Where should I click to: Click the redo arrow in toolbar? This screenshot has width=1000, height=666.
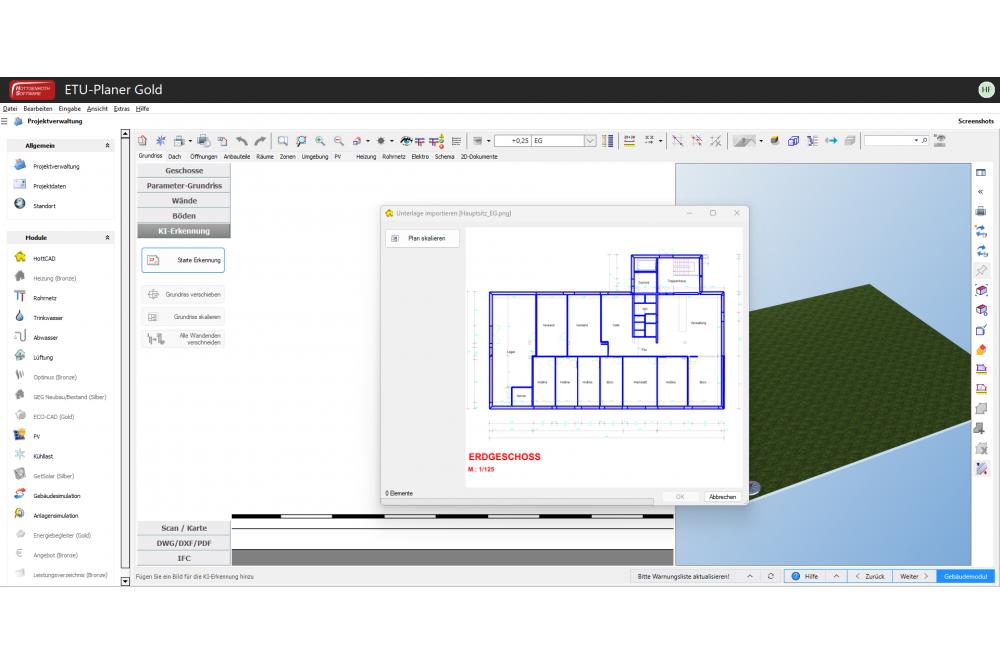260,141
